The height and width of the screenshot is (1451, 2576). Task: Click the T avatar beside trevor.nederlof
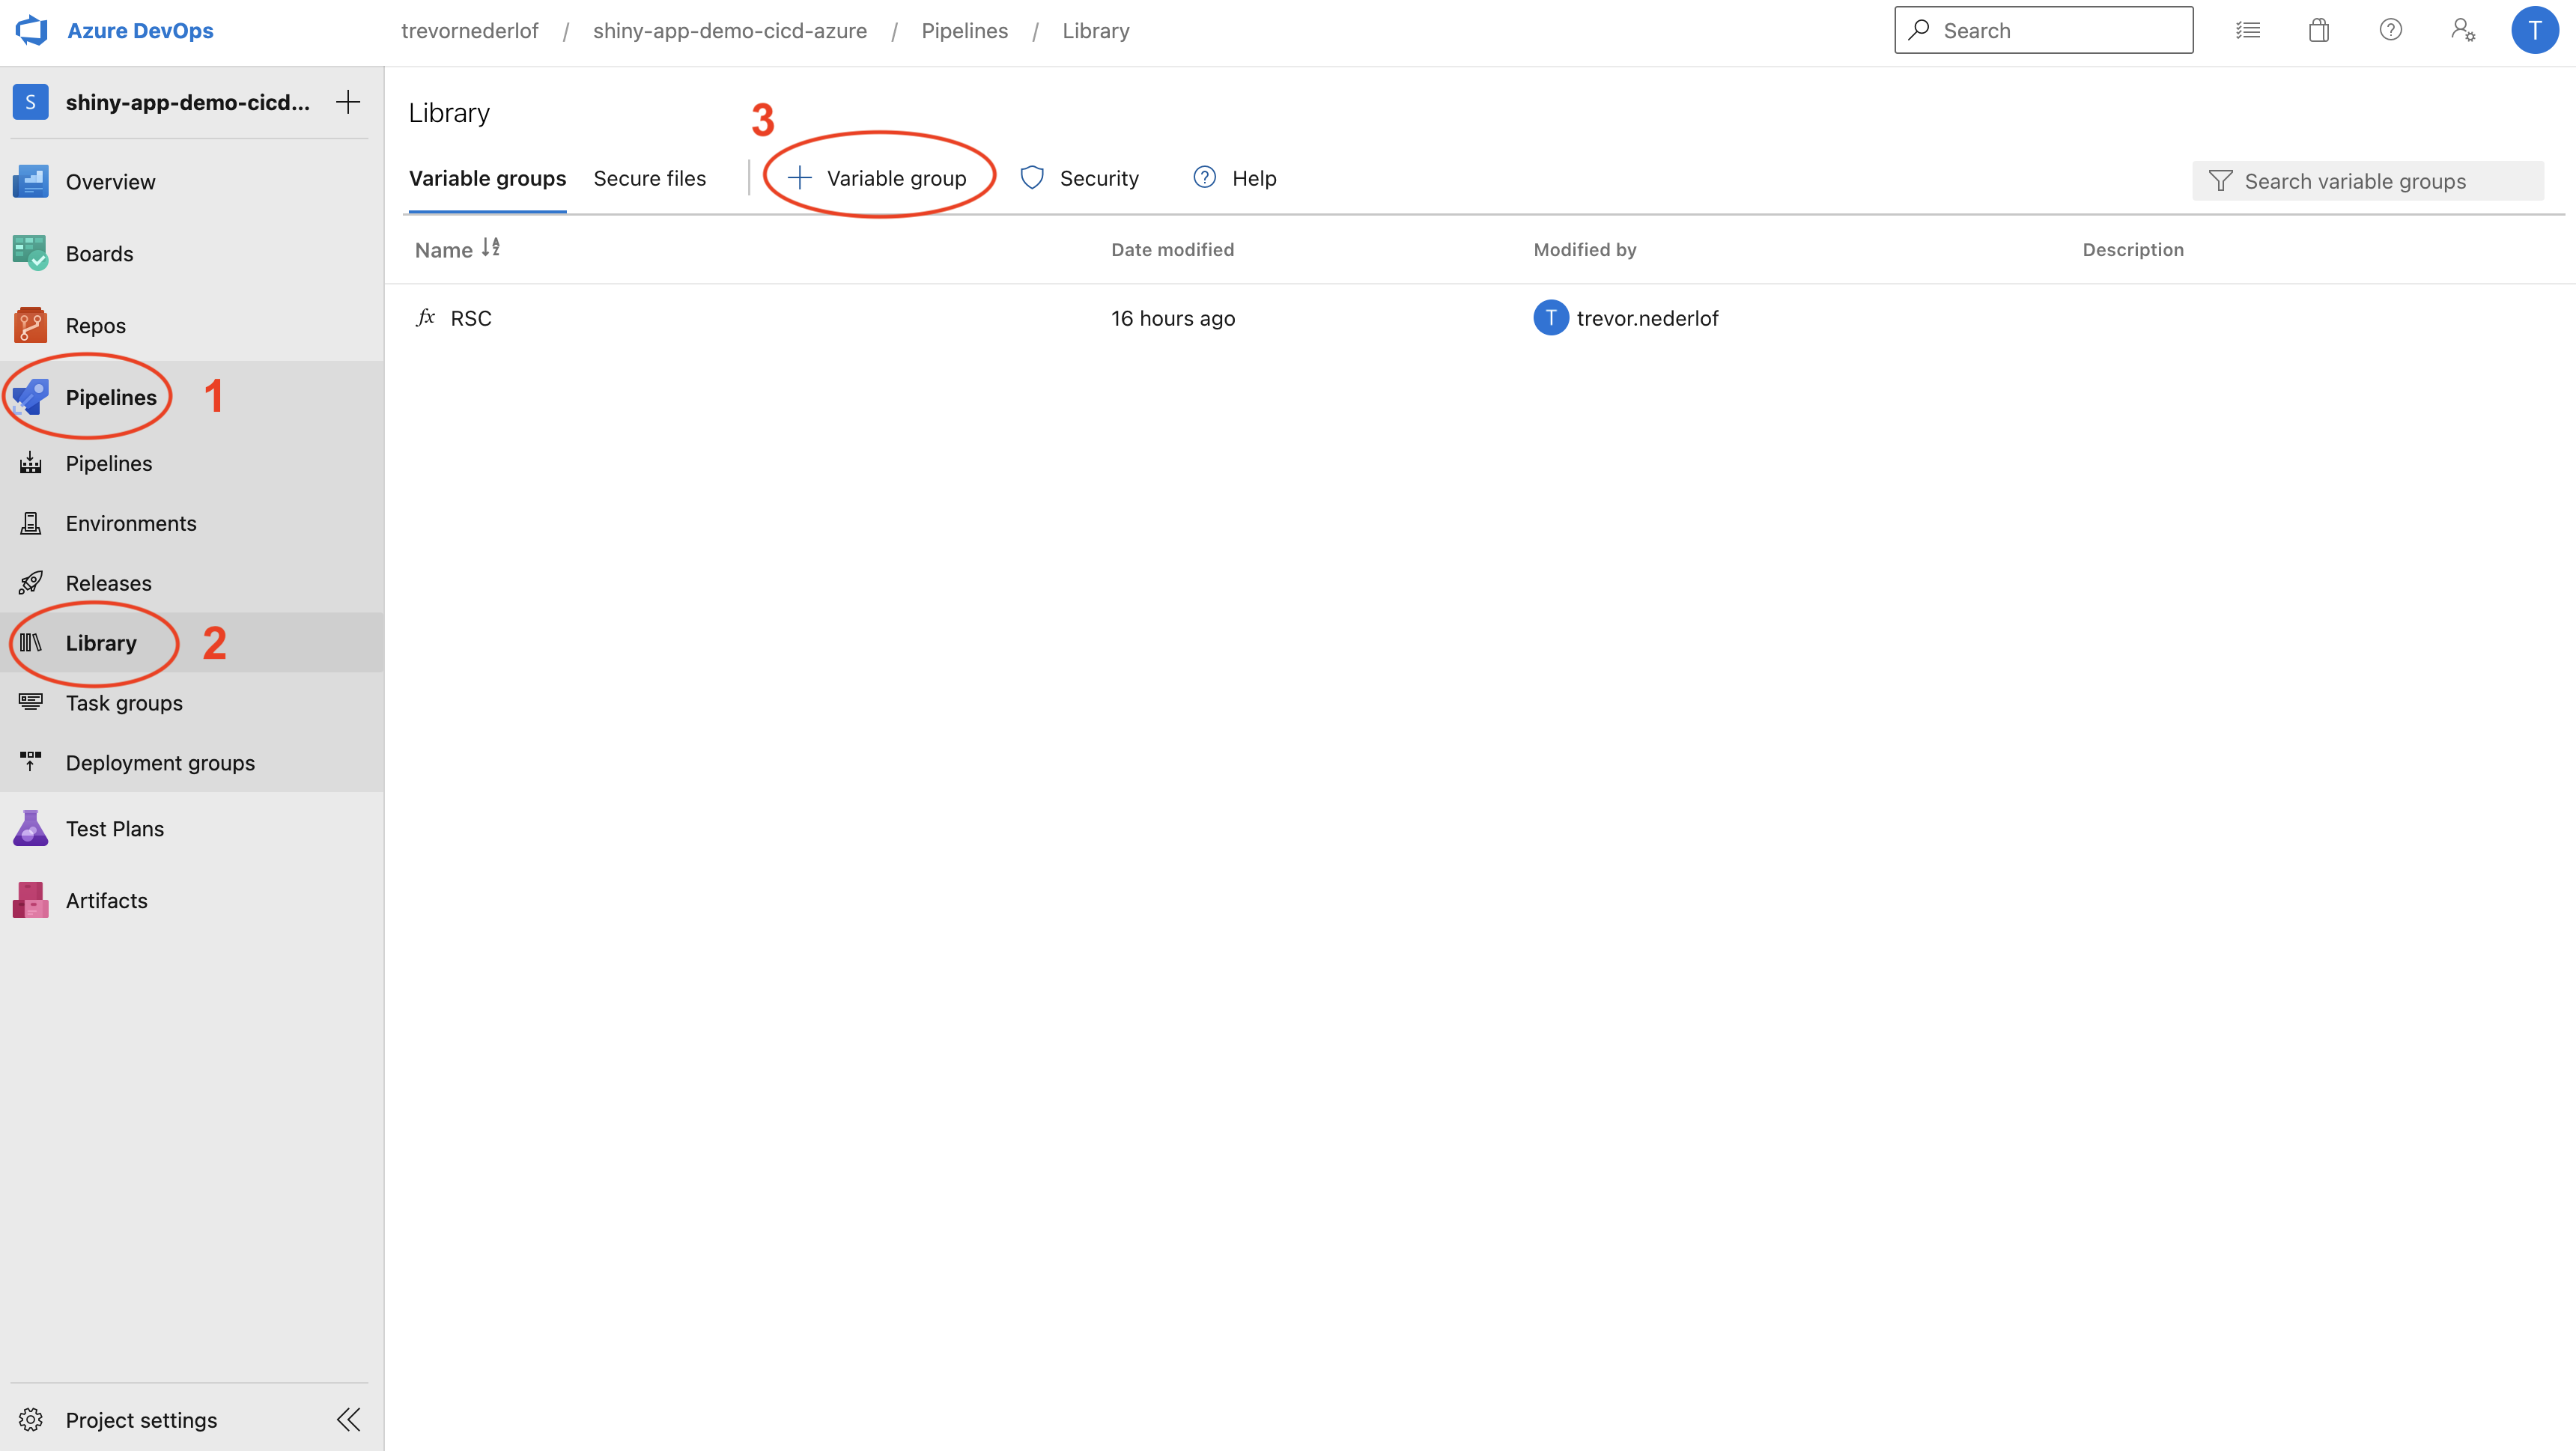1550,318
